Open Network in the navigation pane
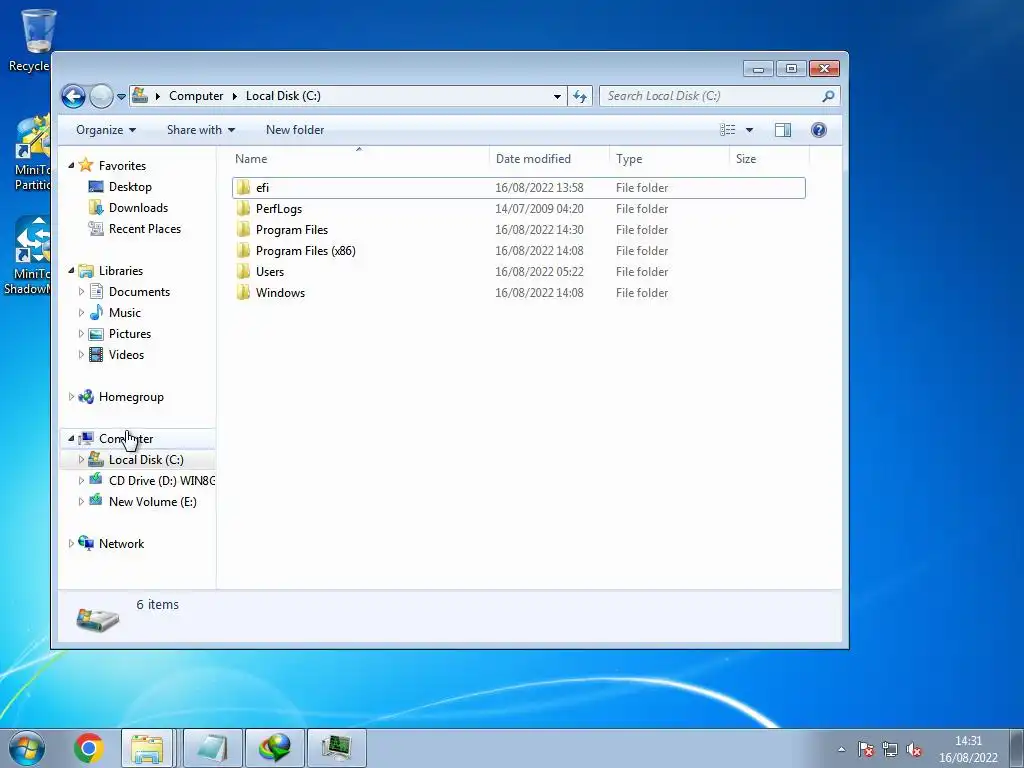Viewport: 1024px width, 768px height. click(121, 543)
